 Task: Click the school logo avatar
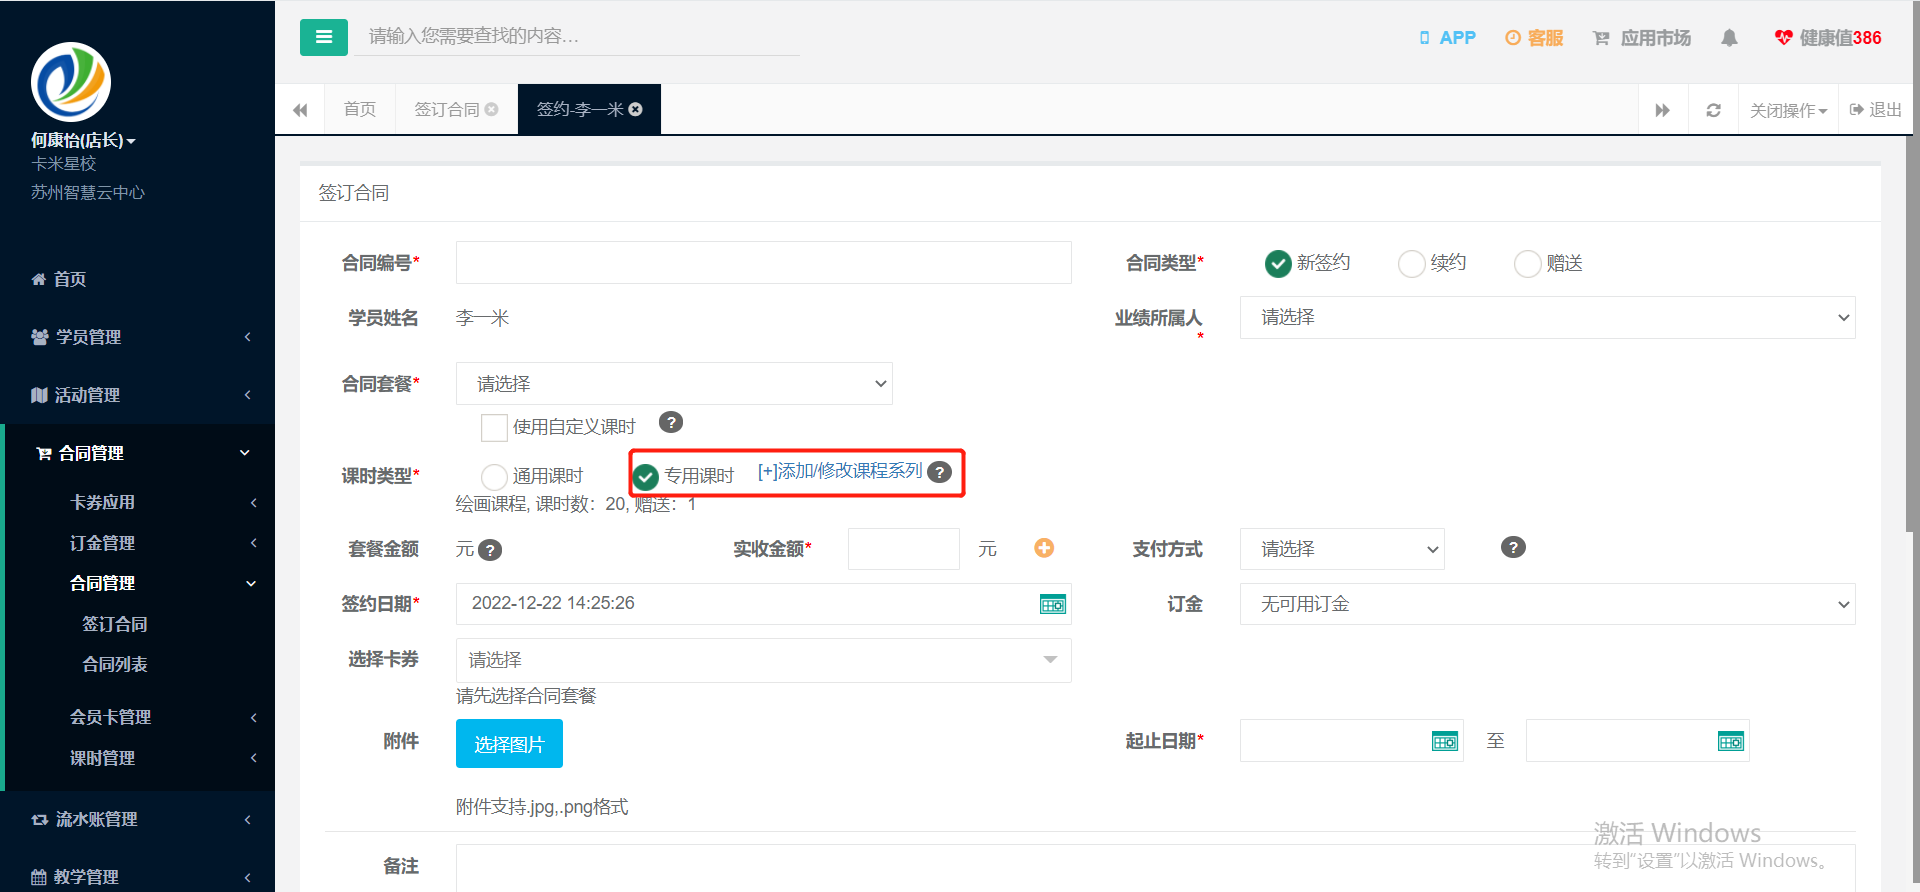[x=71, y=82]
